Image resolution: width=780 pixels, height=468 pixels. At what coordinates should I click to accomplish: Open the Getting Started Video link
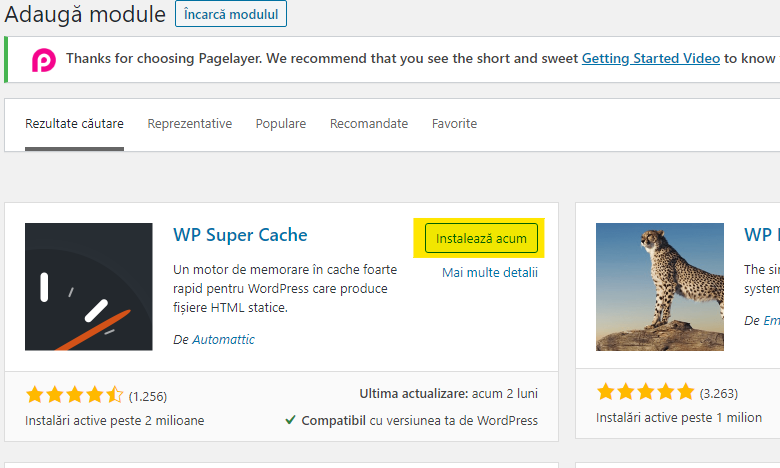coord(651,59)
